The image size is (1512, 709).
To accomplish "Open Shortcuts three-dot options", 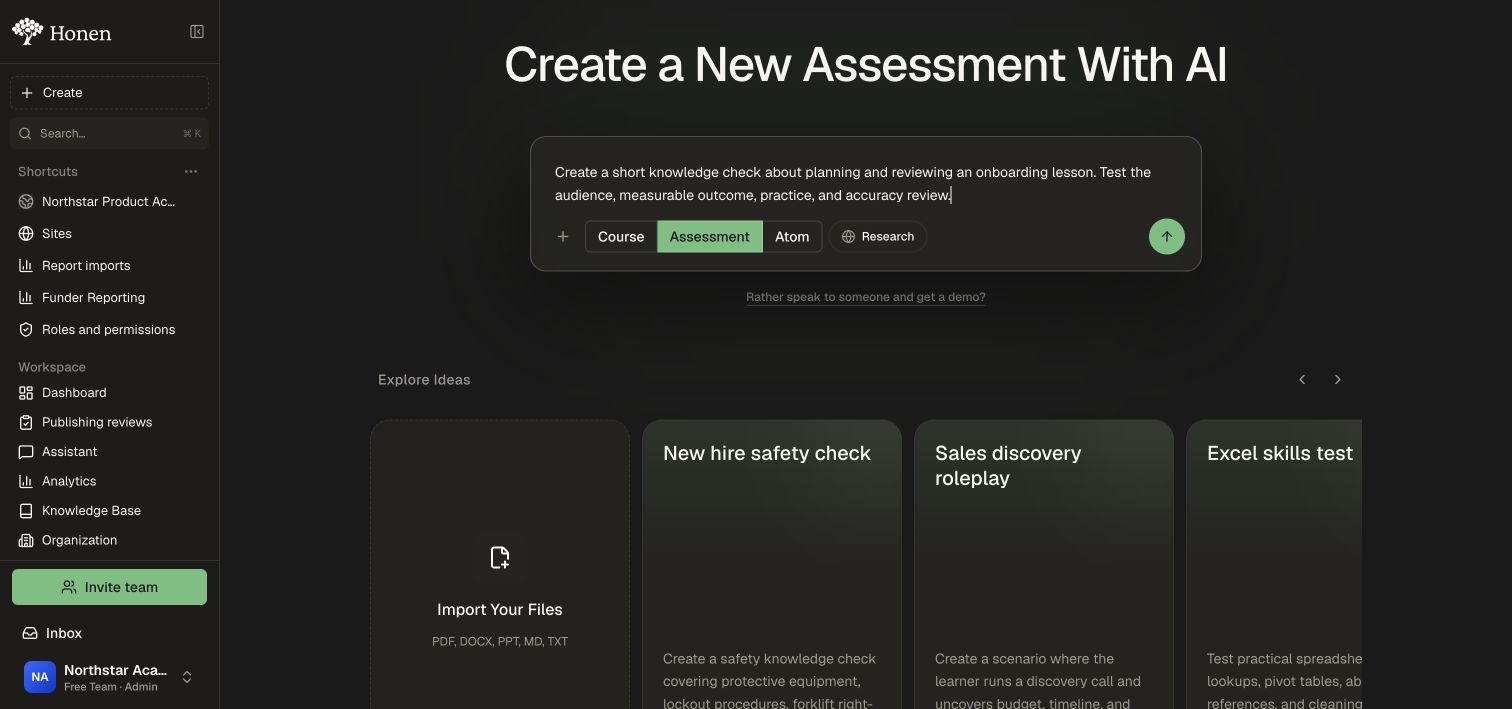I will pyautogui.click(x=191, y=172).
